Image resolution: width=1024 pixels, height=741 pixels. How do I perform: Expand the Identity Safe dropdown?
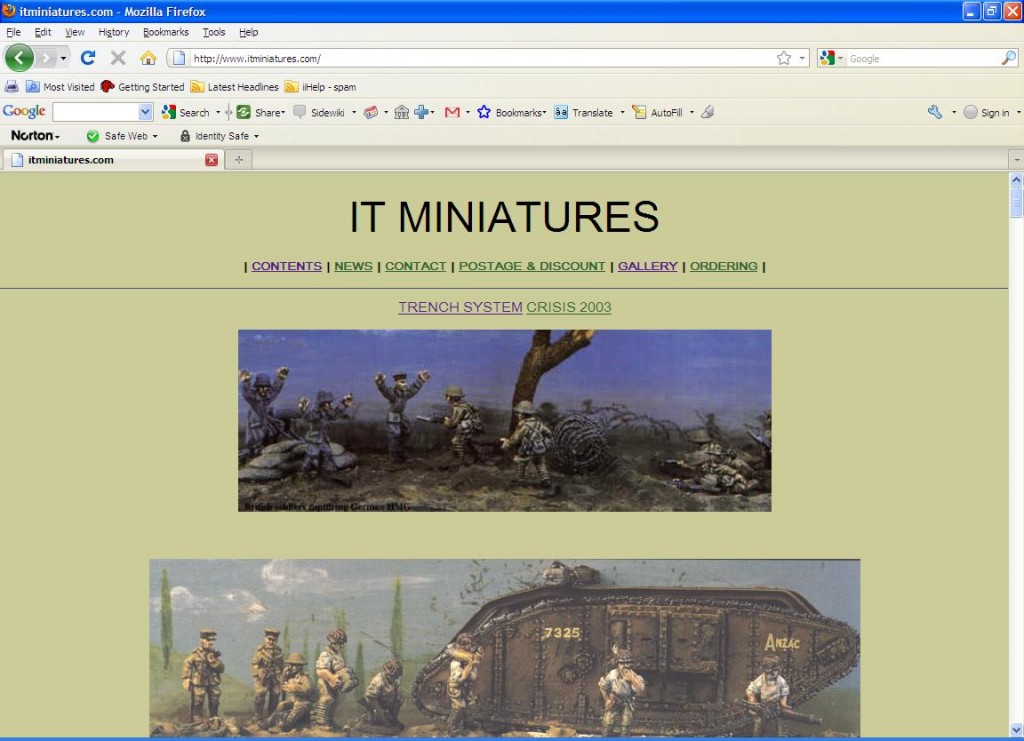[219, 136]
